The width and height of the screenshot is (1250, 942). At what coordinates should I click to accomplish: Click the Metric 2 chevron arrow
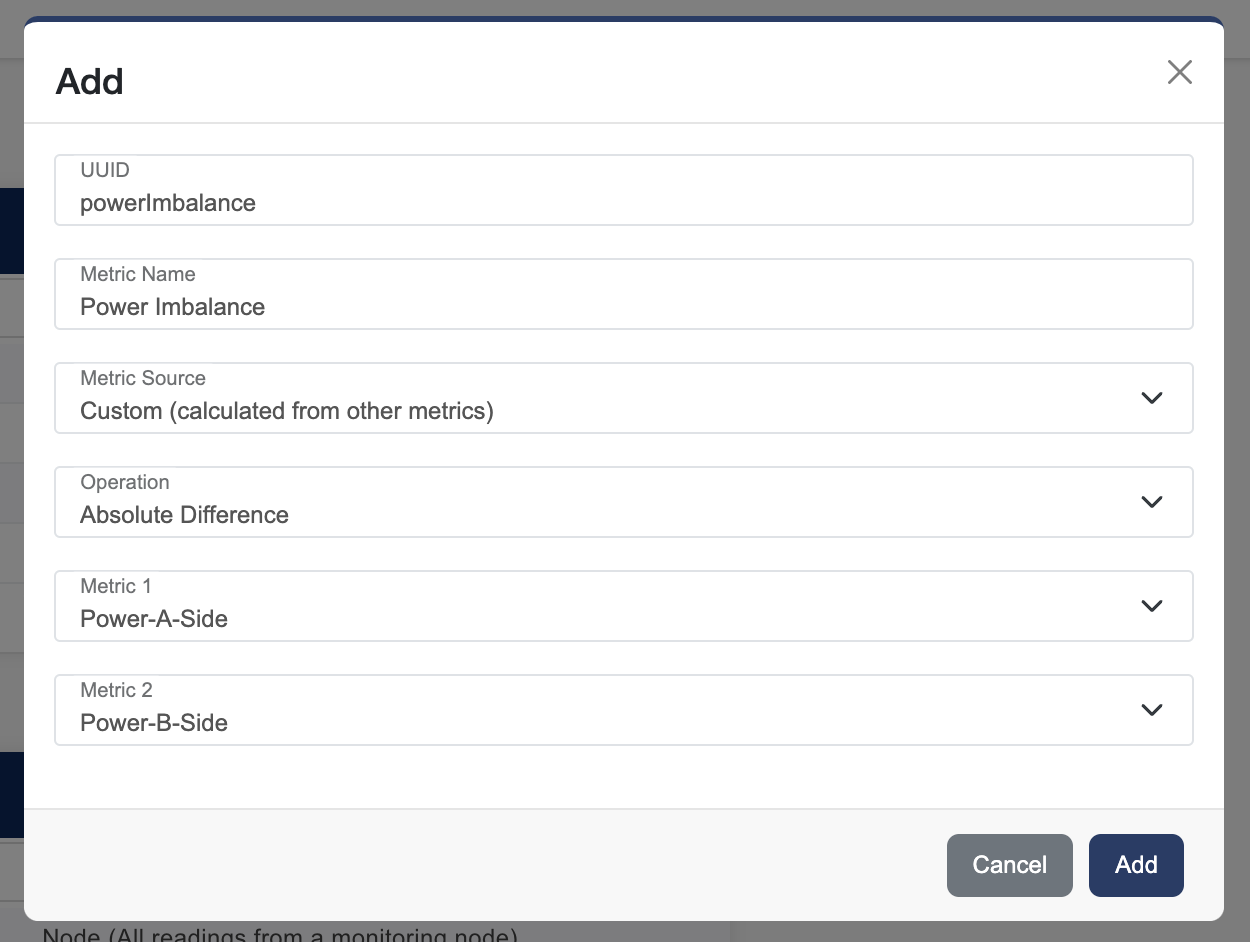pyautogui.click(x=1151, y=710)
